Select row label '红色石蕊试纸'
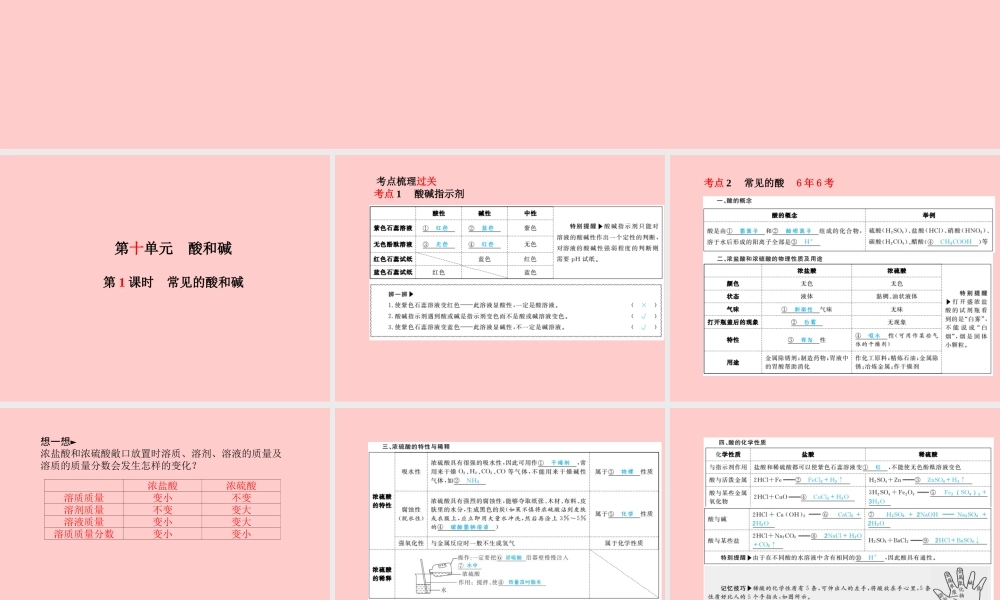This screenshot has height=600, width=1000. [x=393, y=259]
